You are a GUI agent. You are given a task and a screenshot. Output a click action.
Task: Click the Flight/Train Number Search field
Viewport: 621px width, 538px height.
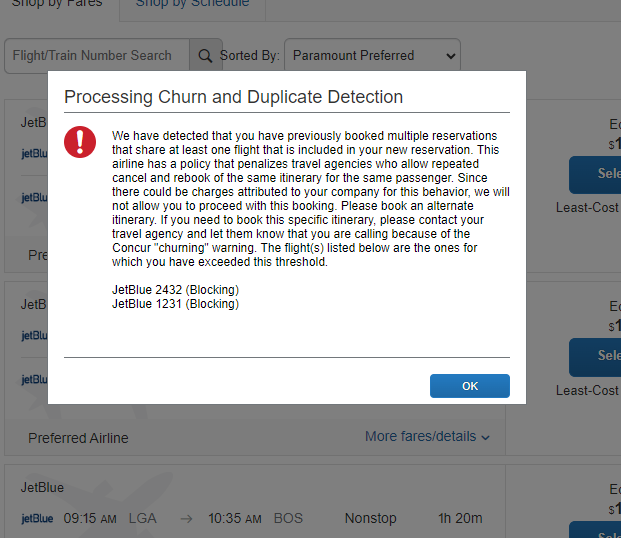click(97, 55)
